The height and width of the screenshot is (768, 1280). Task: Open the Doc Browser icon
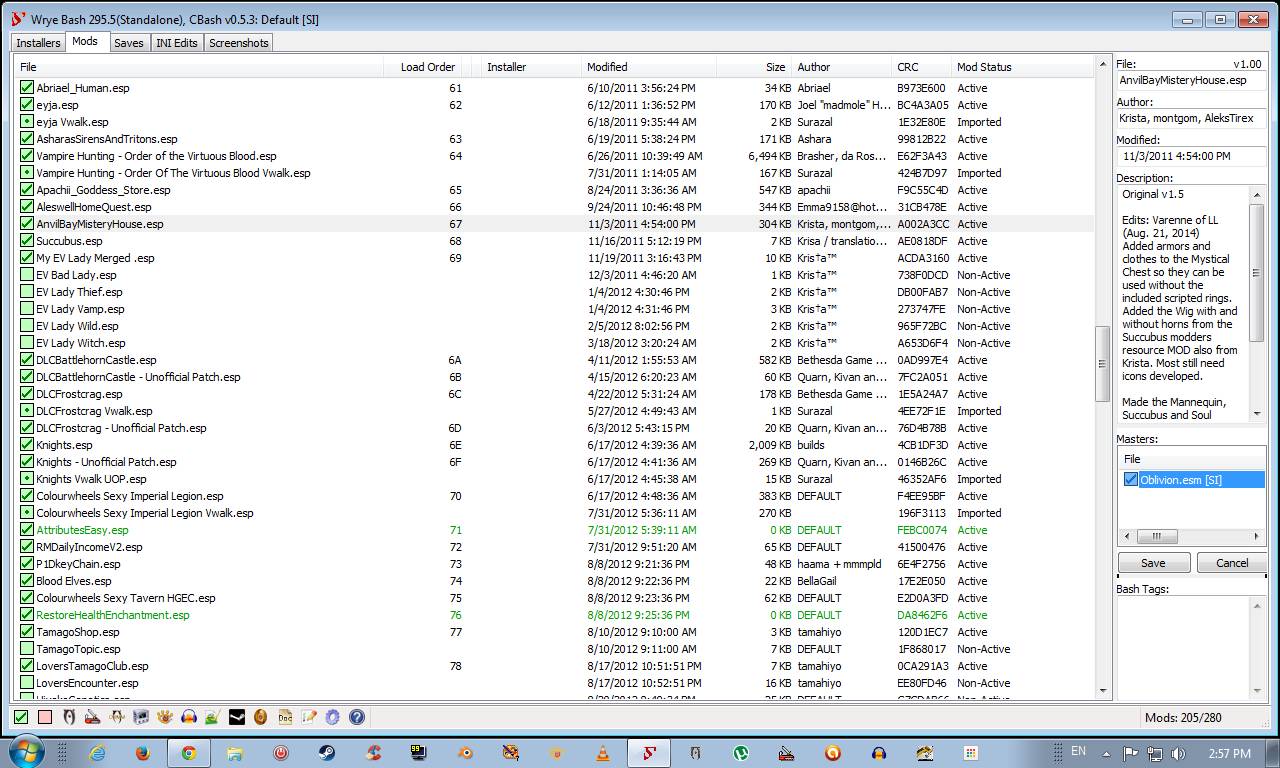tap(285, 717)
